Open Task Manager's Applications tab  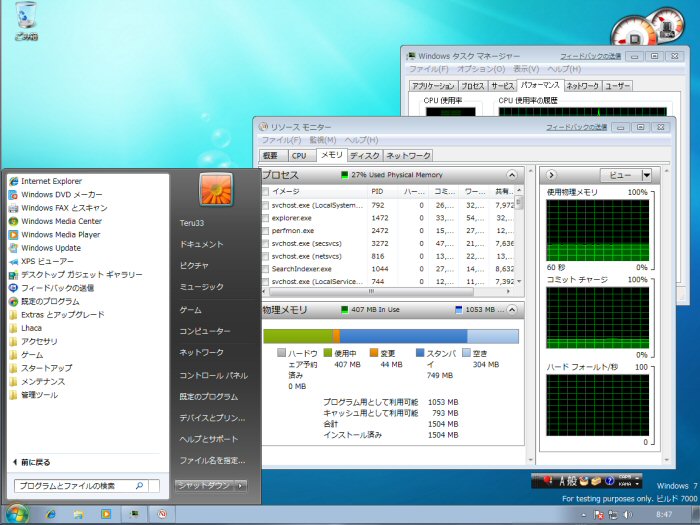[x=433, y=86]
